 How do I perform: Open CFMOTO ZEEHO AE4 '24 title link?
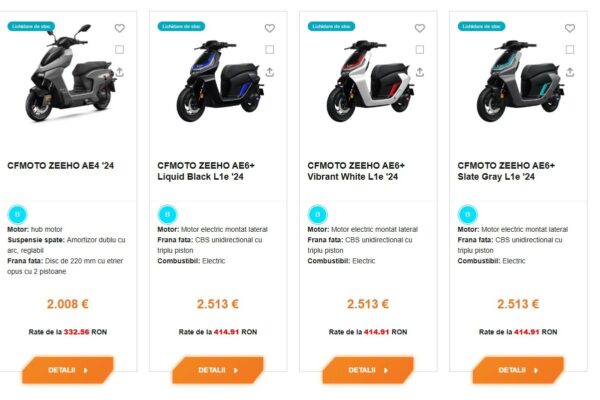click(x=60, y=166)
